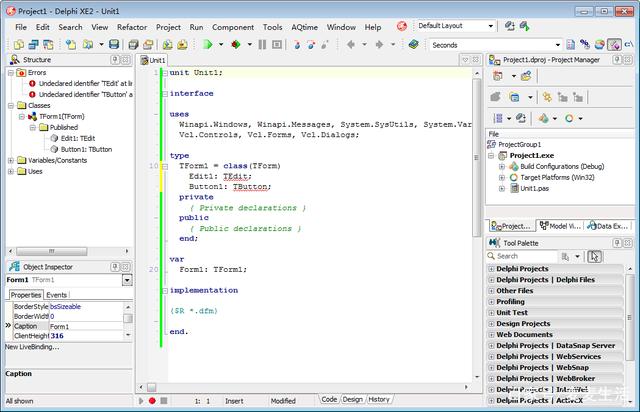Click the Object Inspector panel header icon
Screen dimensions: 640x412
coord(15,267)
